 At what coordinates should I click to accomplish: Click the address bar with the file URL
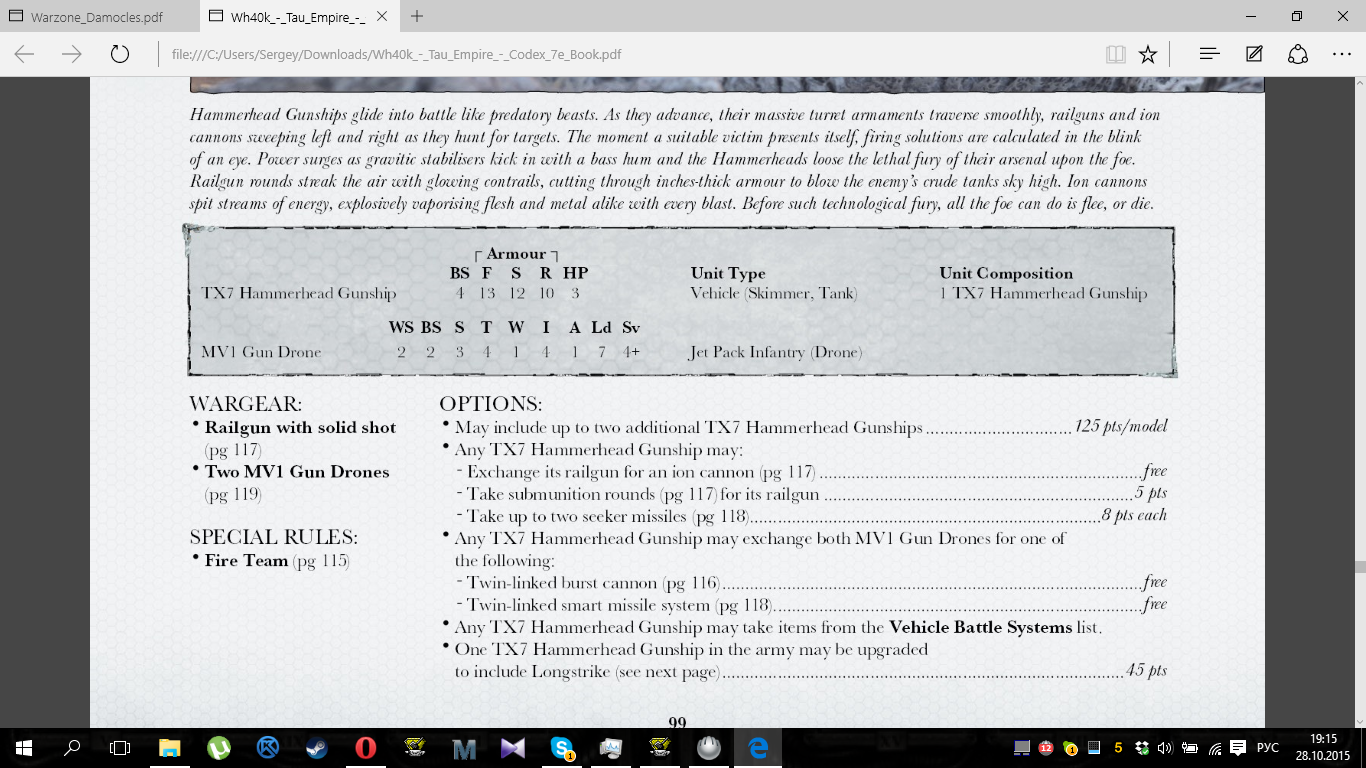coord(630,54)
